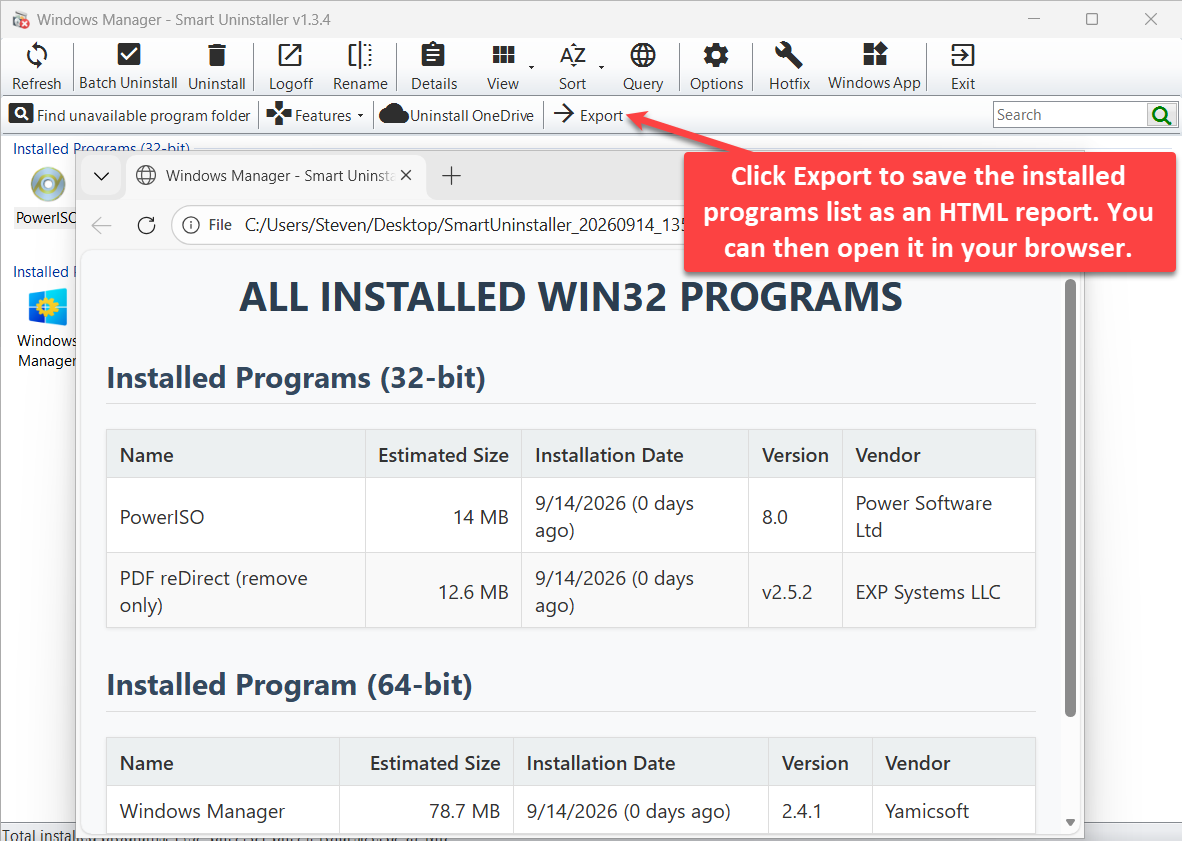Click the Export button

pyautogui.click(x=589, y=115)
